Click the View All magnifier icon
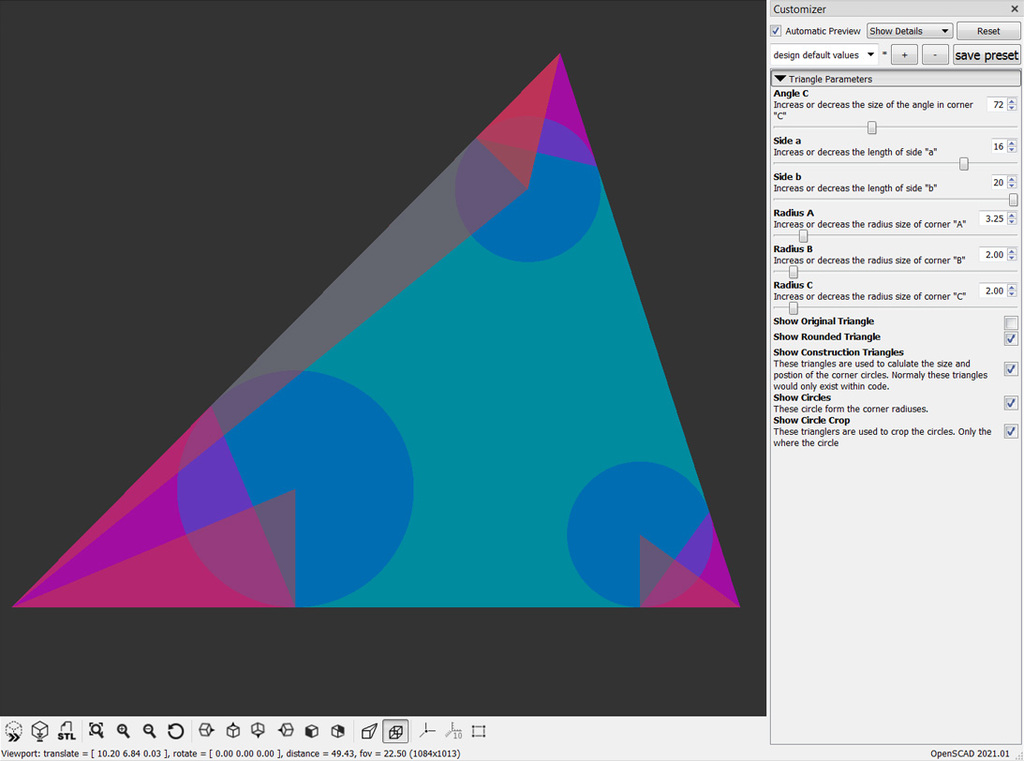Screen dimensions: 1024x761 pos(96,731)
